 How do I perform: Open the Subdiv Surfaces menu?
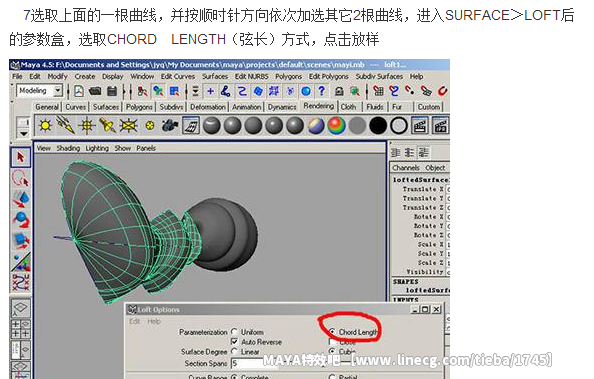click(379, 77)
